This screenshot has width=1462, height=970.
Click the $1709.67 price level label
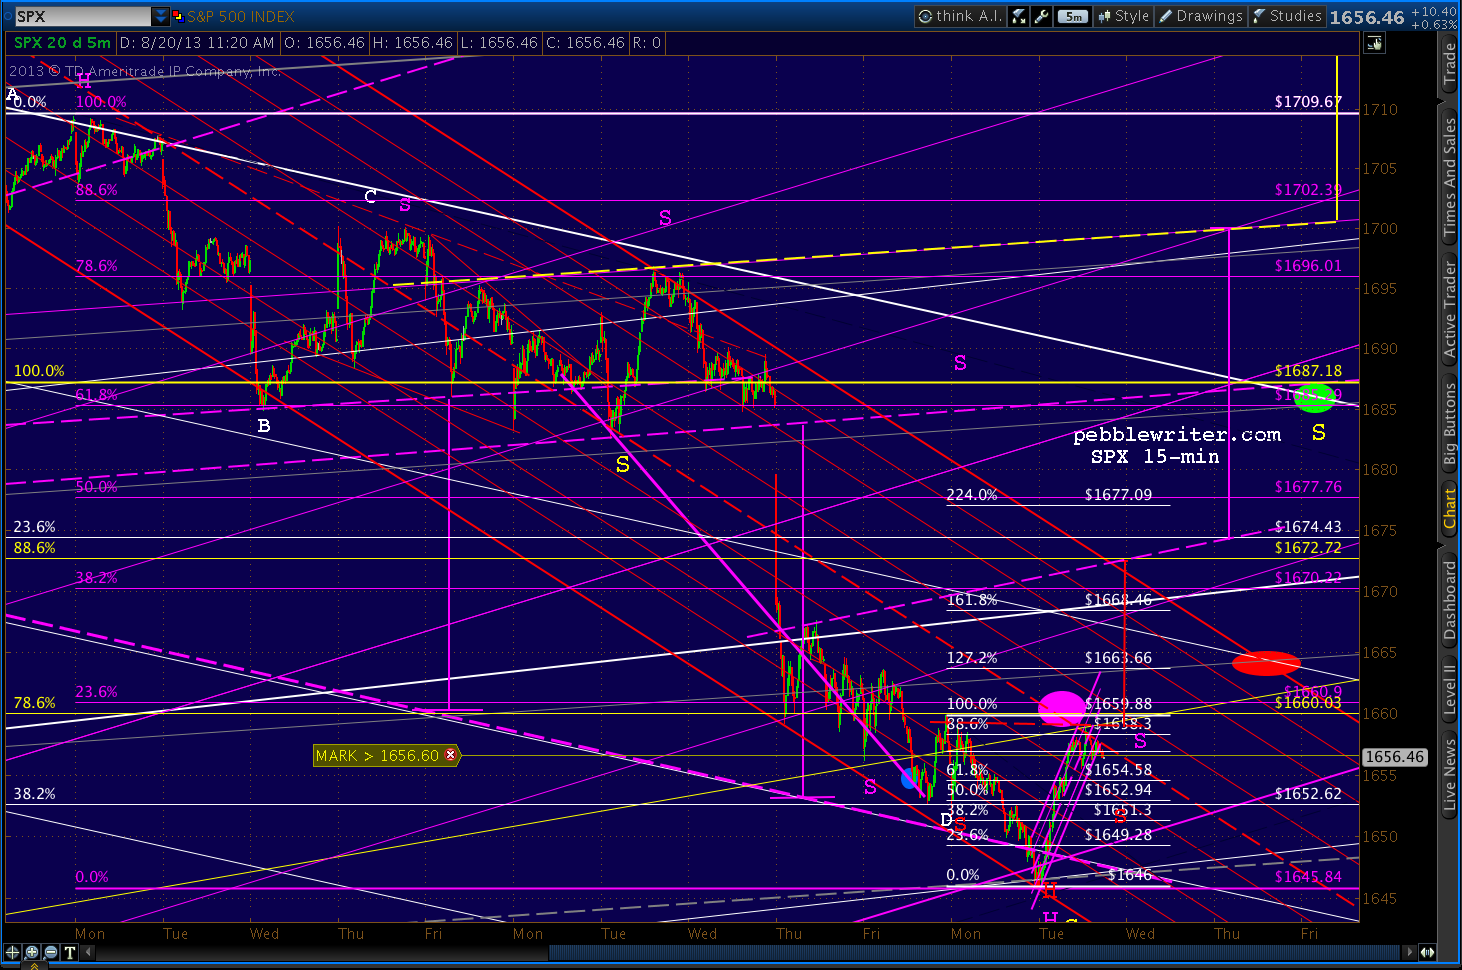click(1308, 101)
